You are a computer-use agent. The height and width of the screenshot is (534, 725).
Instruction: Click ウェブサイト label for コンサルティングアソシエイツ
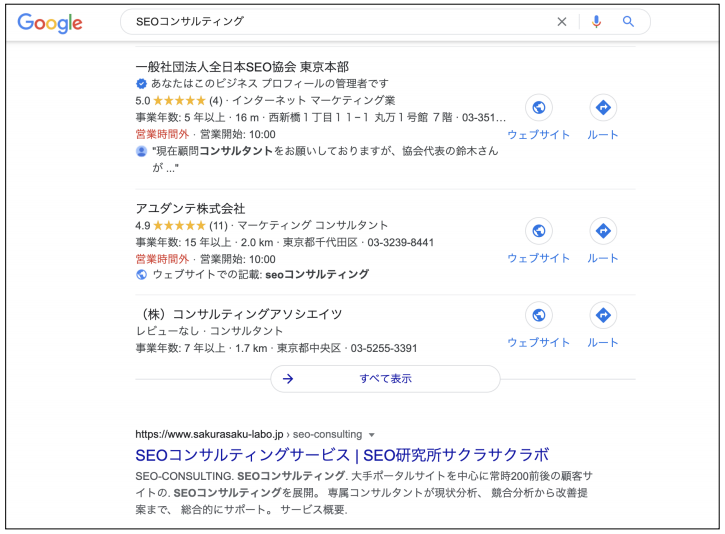coord(539,343)
